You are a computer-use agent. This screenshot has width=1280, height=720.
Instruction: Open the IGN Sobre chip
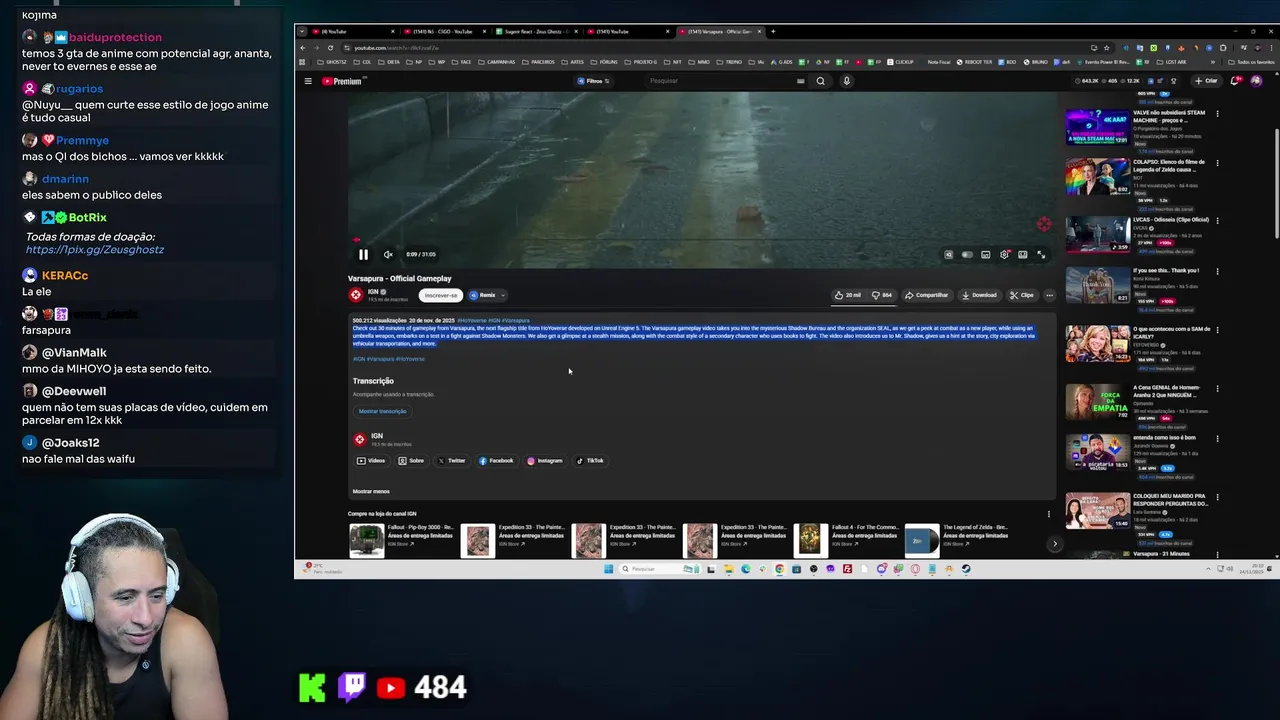coord(411,461)
